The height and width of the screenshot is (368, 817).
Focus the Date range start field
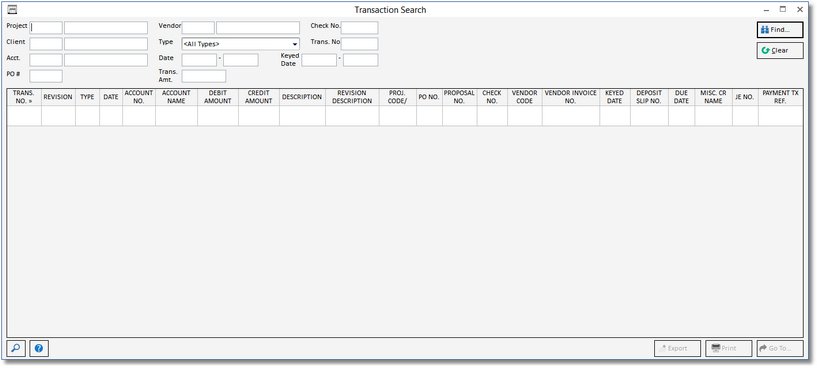[199, 60]
